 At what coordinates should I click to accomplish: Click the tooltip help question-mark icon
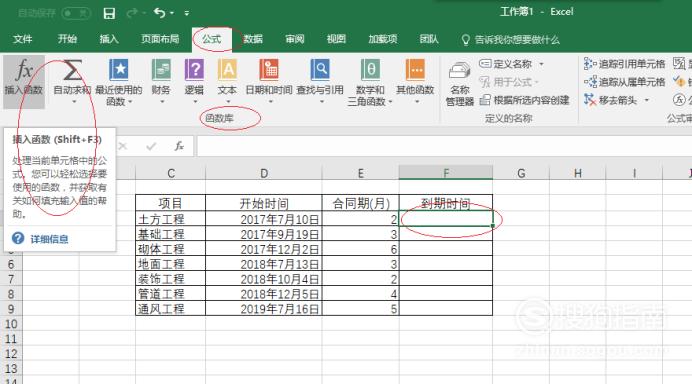(18, 238)
